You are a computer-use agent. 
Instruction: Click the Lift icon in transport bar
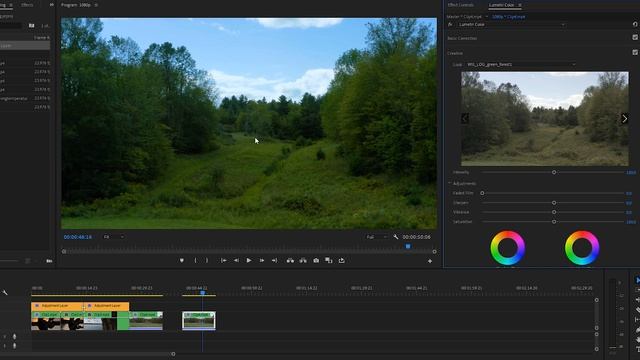click(x=290, y=260)
